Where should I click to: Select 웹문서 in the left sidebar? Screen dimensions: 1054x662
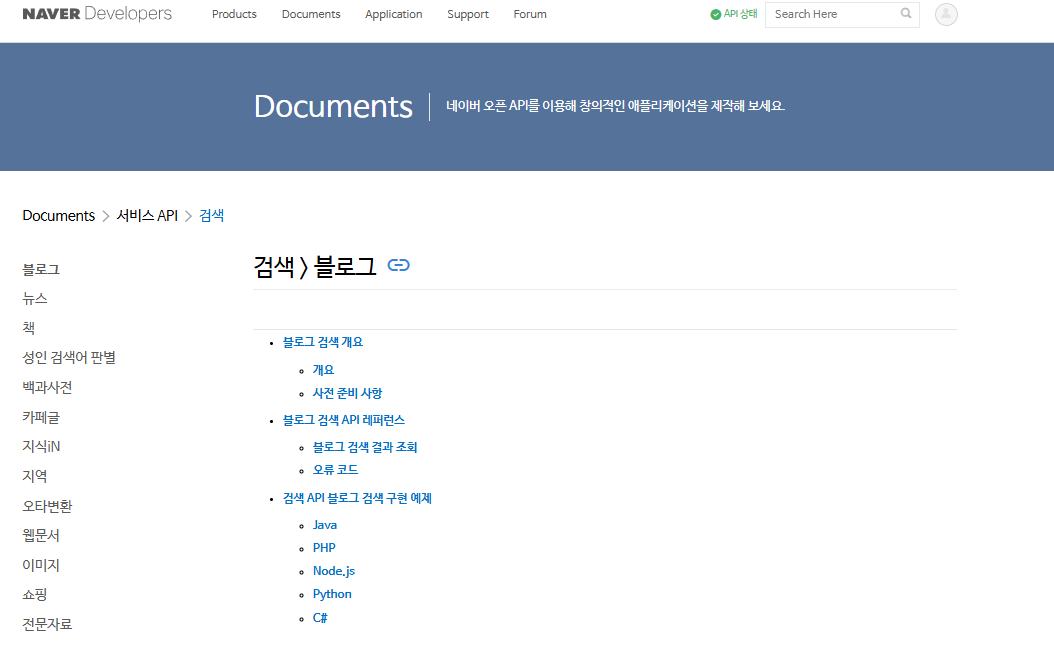click(41, 536)
